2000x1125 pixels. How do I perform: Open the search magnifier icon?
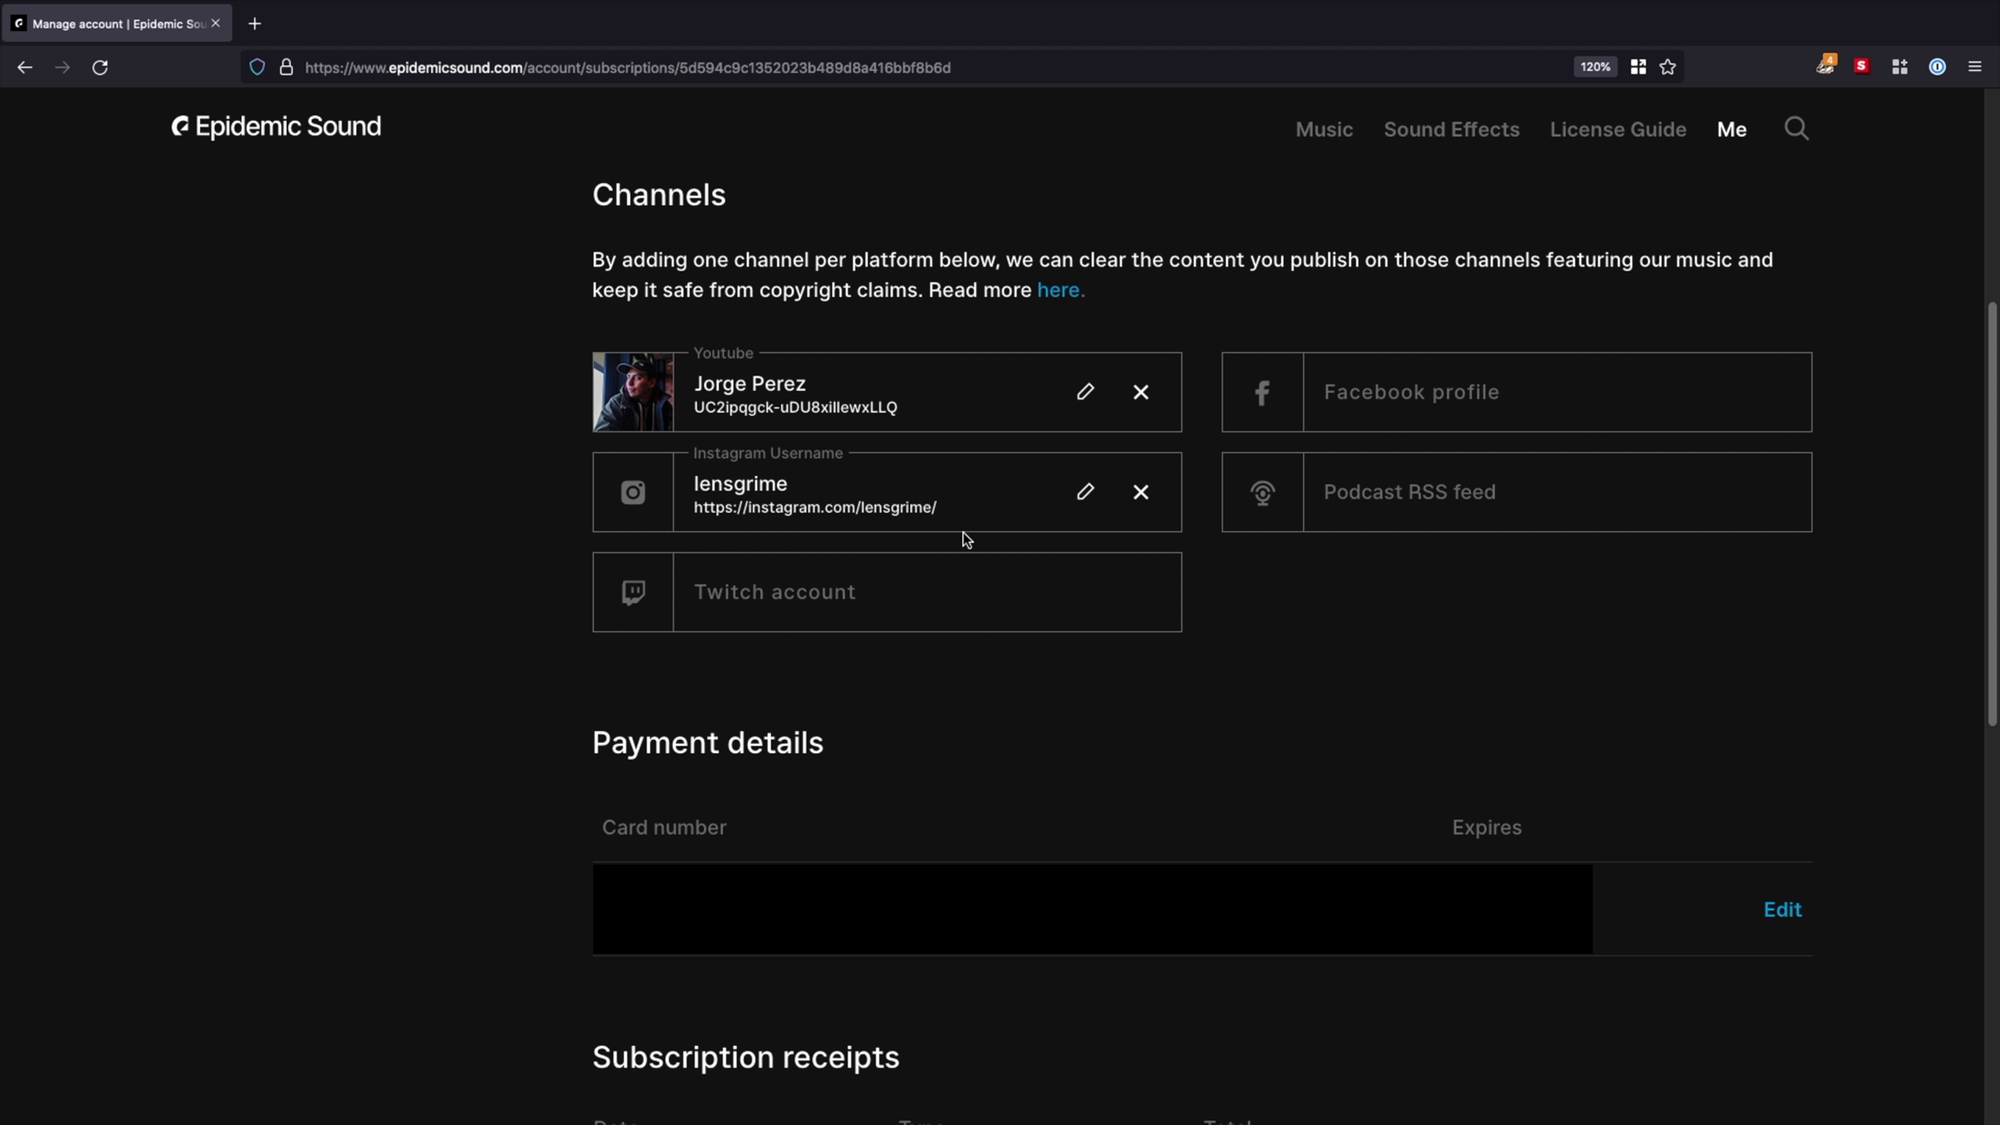click(1796, 129)
